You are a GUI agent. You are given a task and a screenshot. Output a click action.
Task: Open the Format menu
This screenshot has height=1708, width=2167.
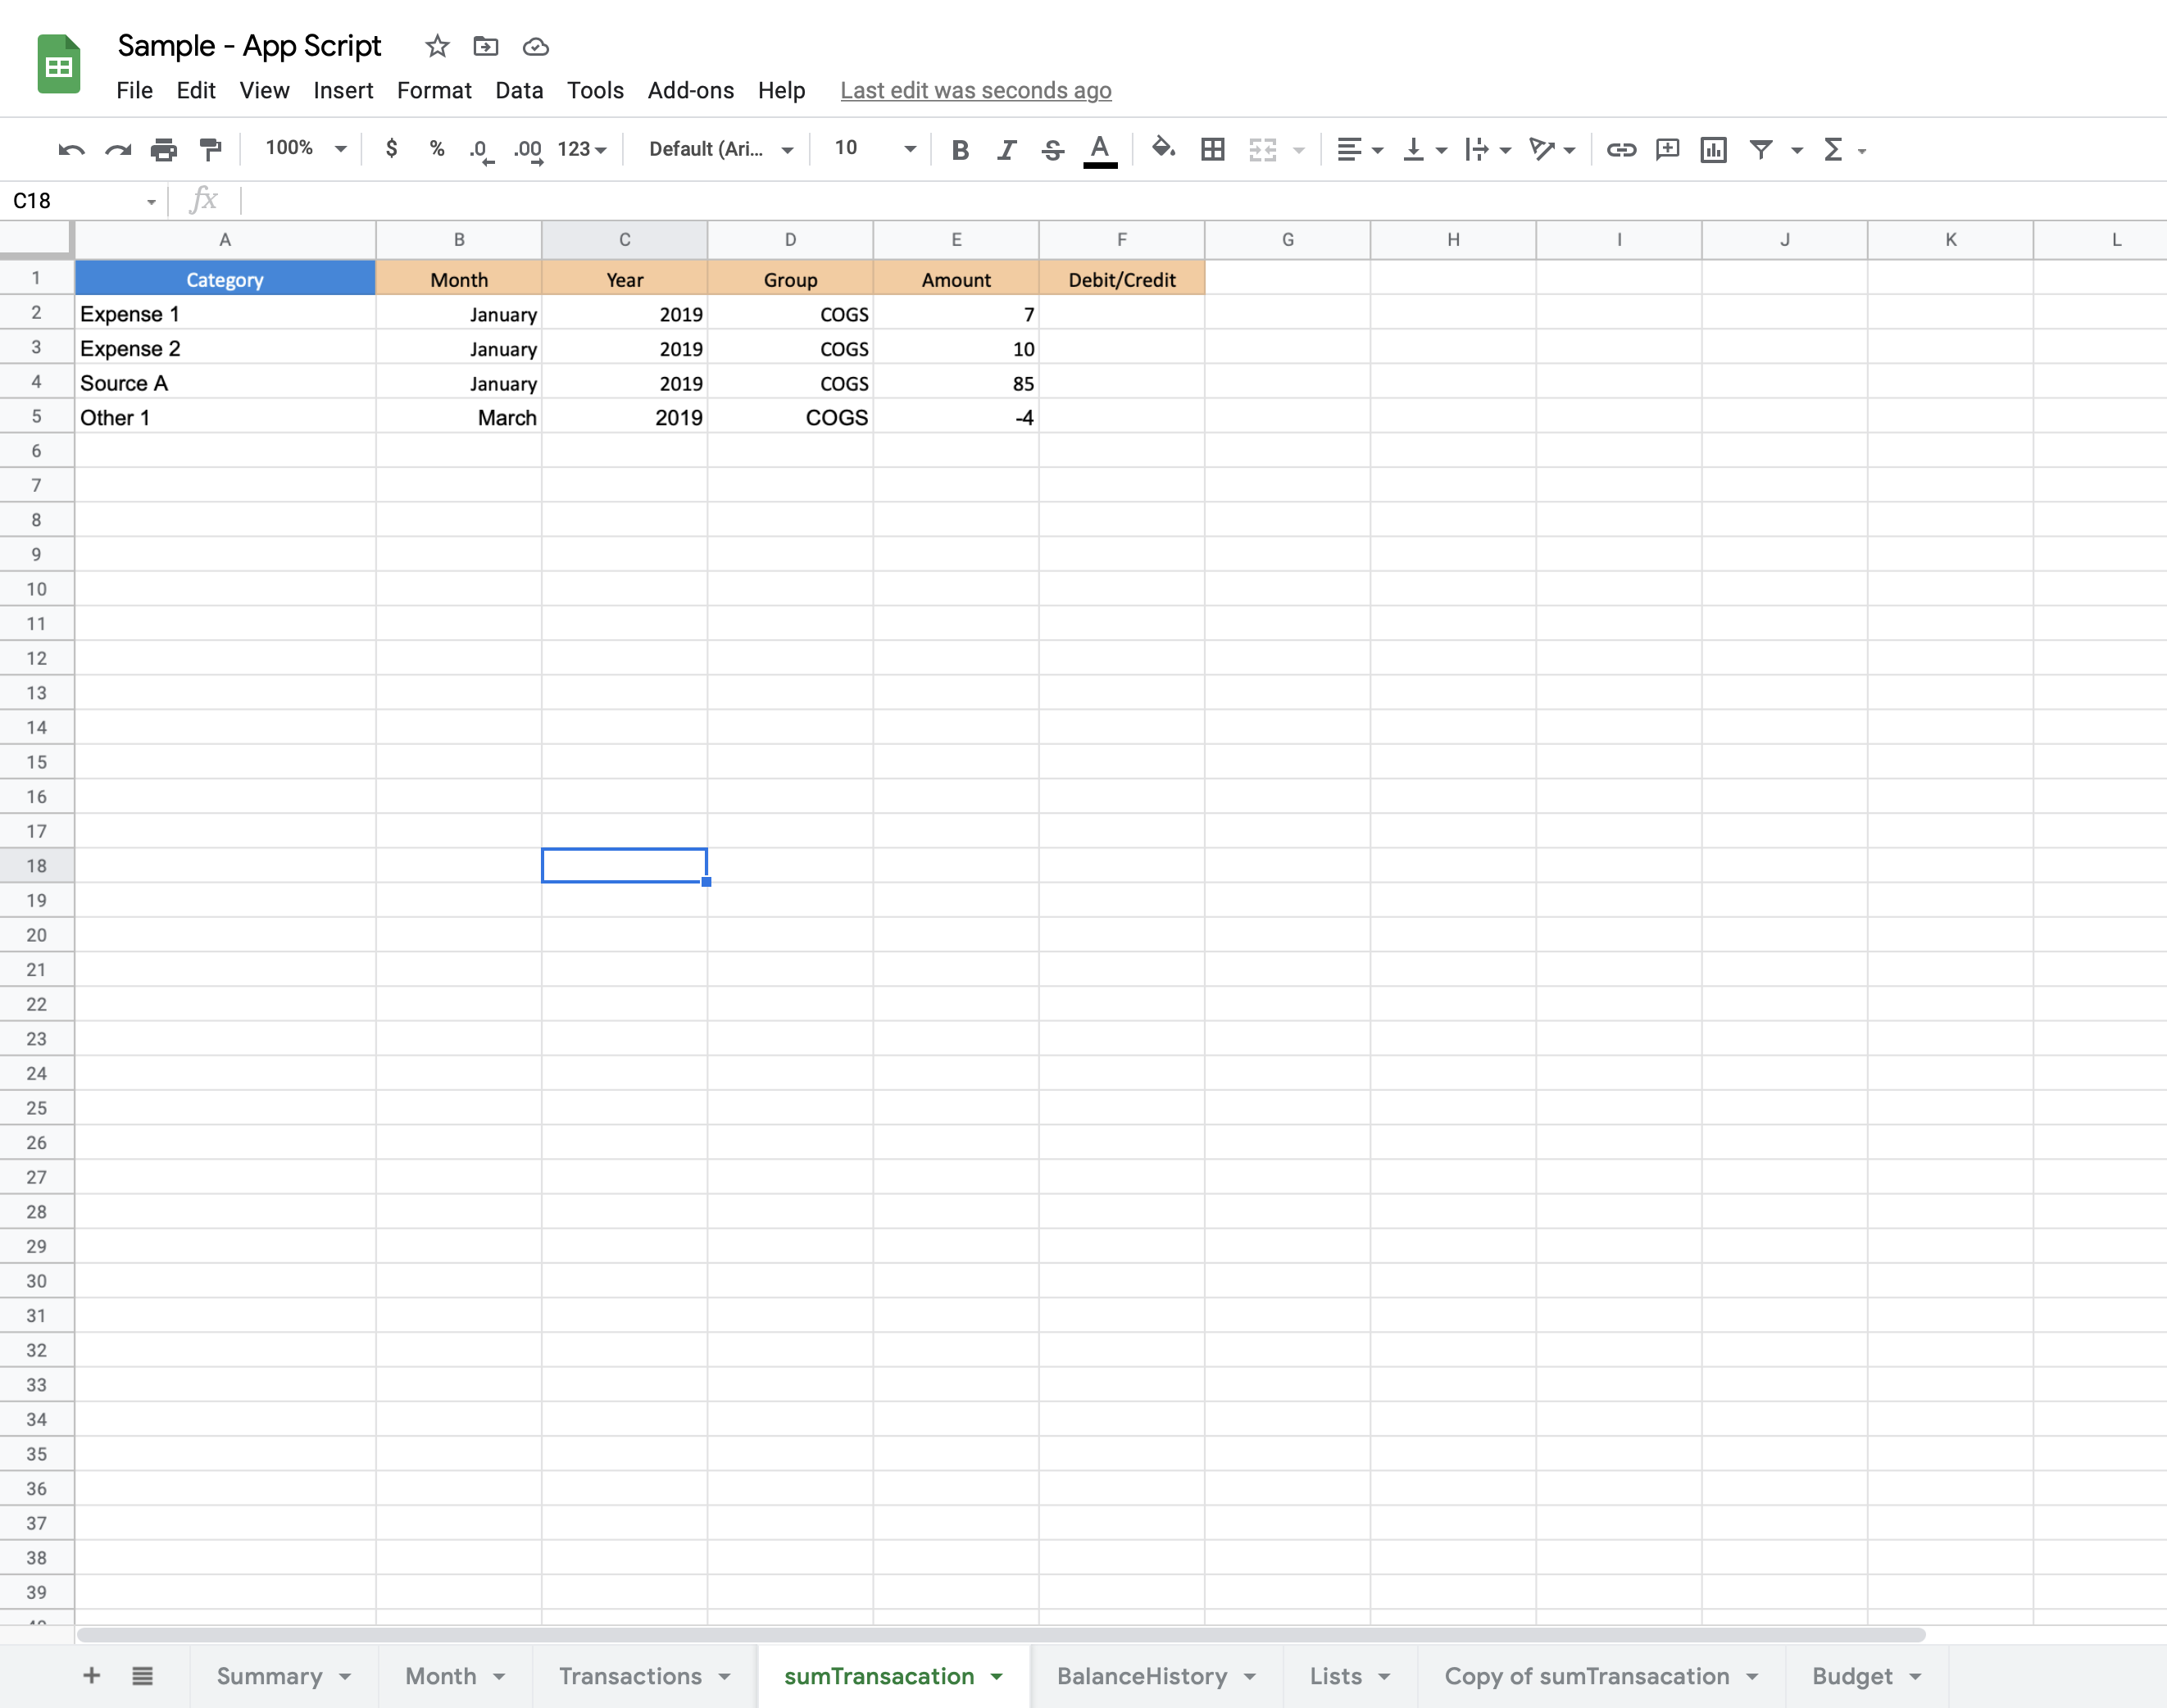click(x=429, y=88)
